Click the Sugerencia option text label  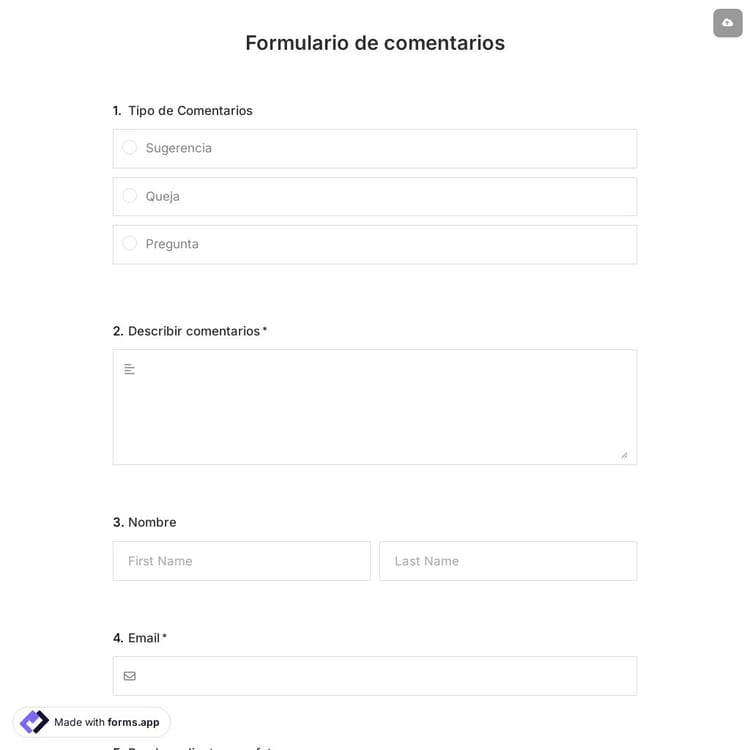179,148
